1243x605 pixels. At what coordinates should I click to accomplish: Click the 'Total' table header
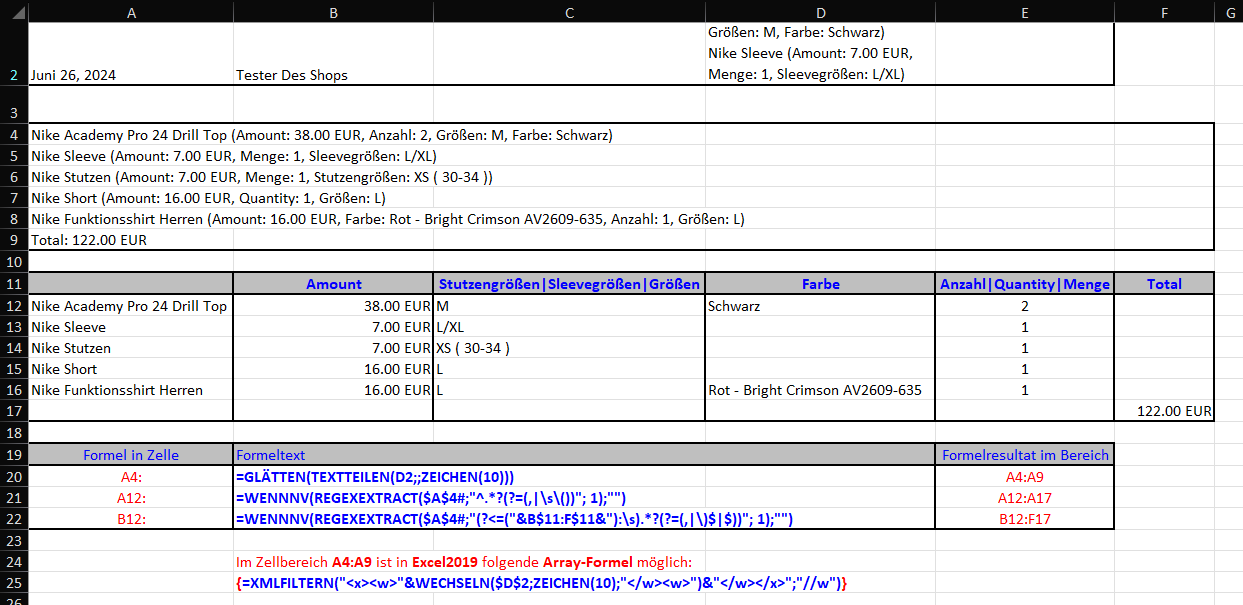[x=1164, y=284]
